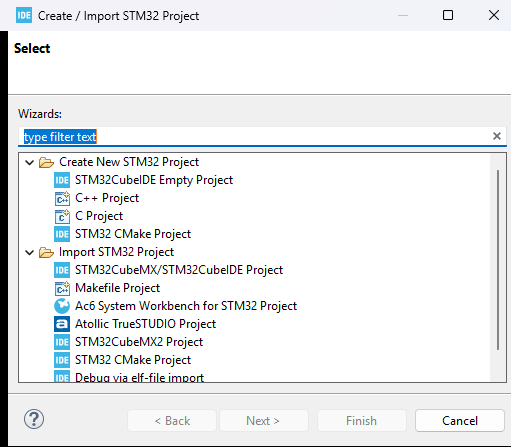
Task: Collapse the Create New STM32 Project group
Action: 30,162
